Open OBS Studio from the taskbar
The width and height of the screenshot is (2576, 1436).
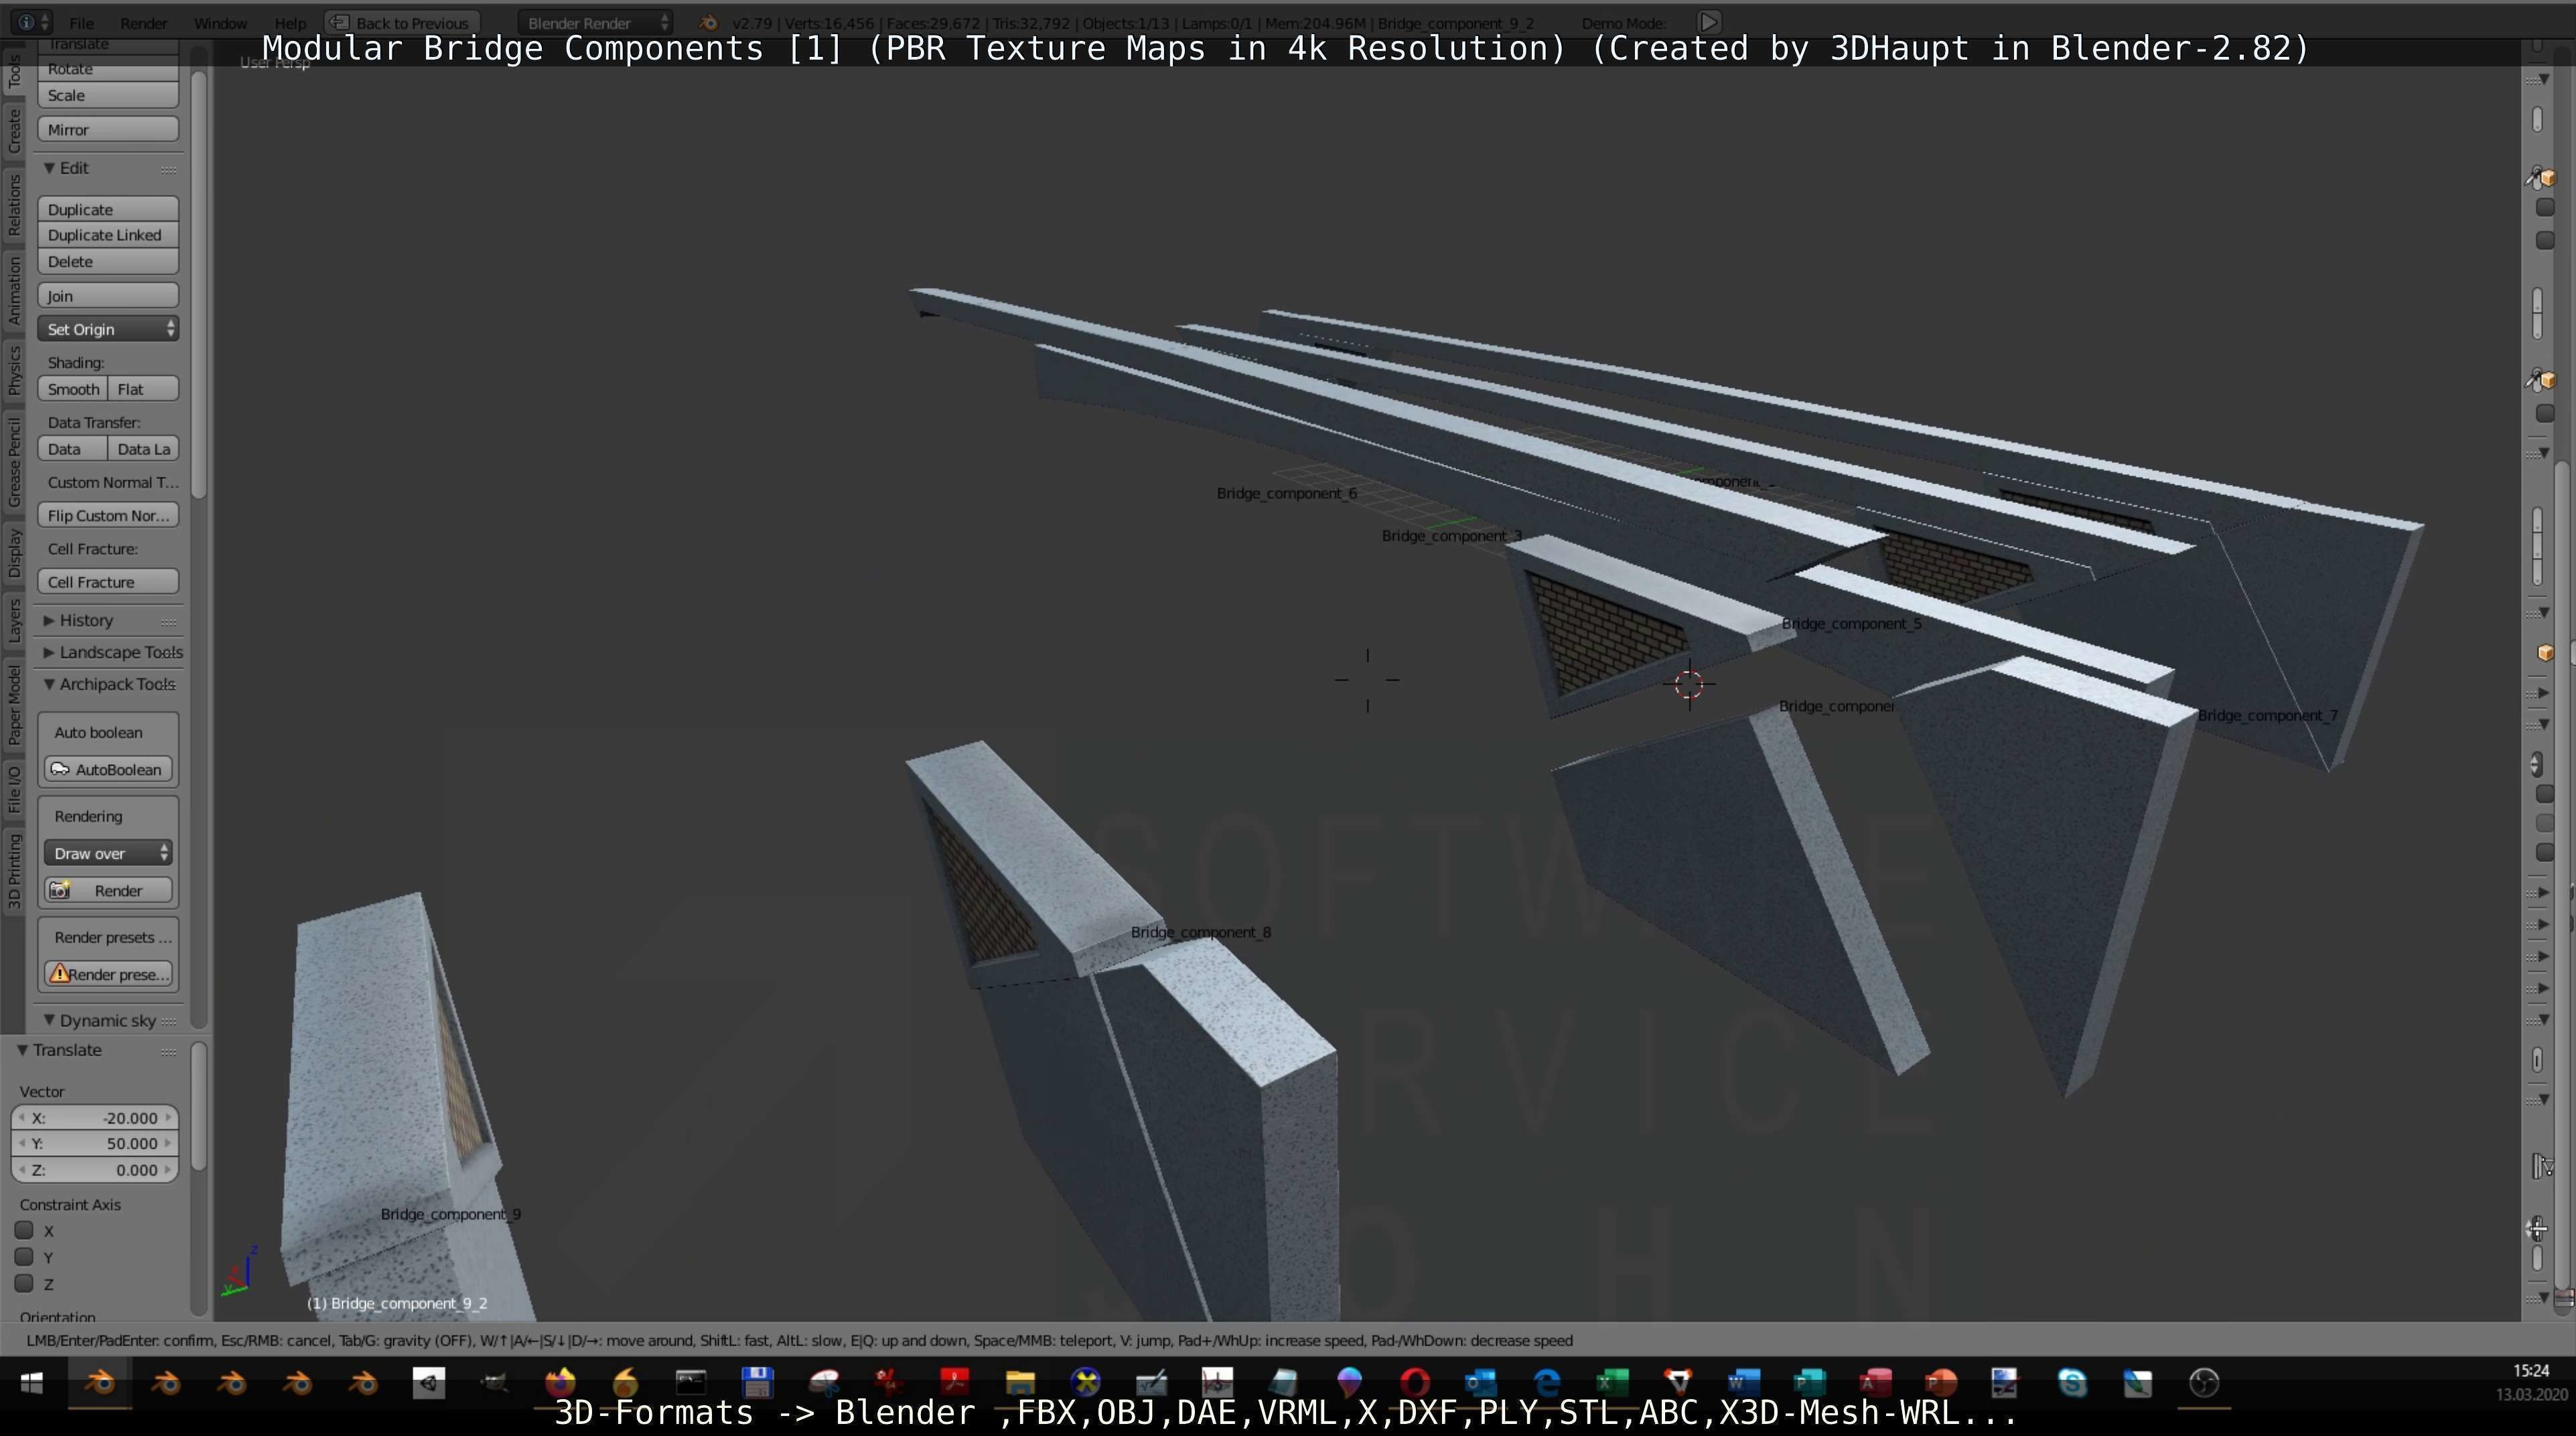click(x=2204, y=1383)
